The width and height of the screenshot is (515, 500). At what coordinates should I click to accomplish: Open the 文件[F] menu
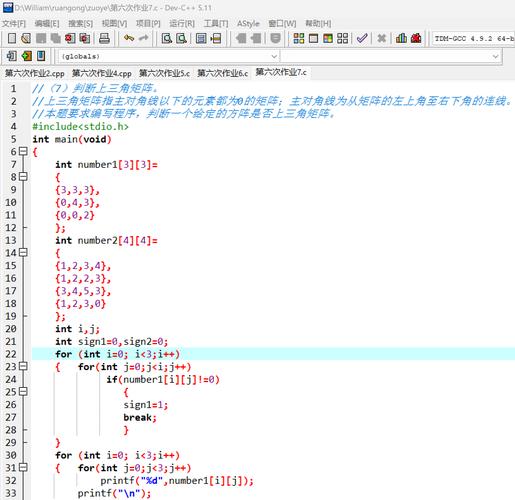point(14,23)
